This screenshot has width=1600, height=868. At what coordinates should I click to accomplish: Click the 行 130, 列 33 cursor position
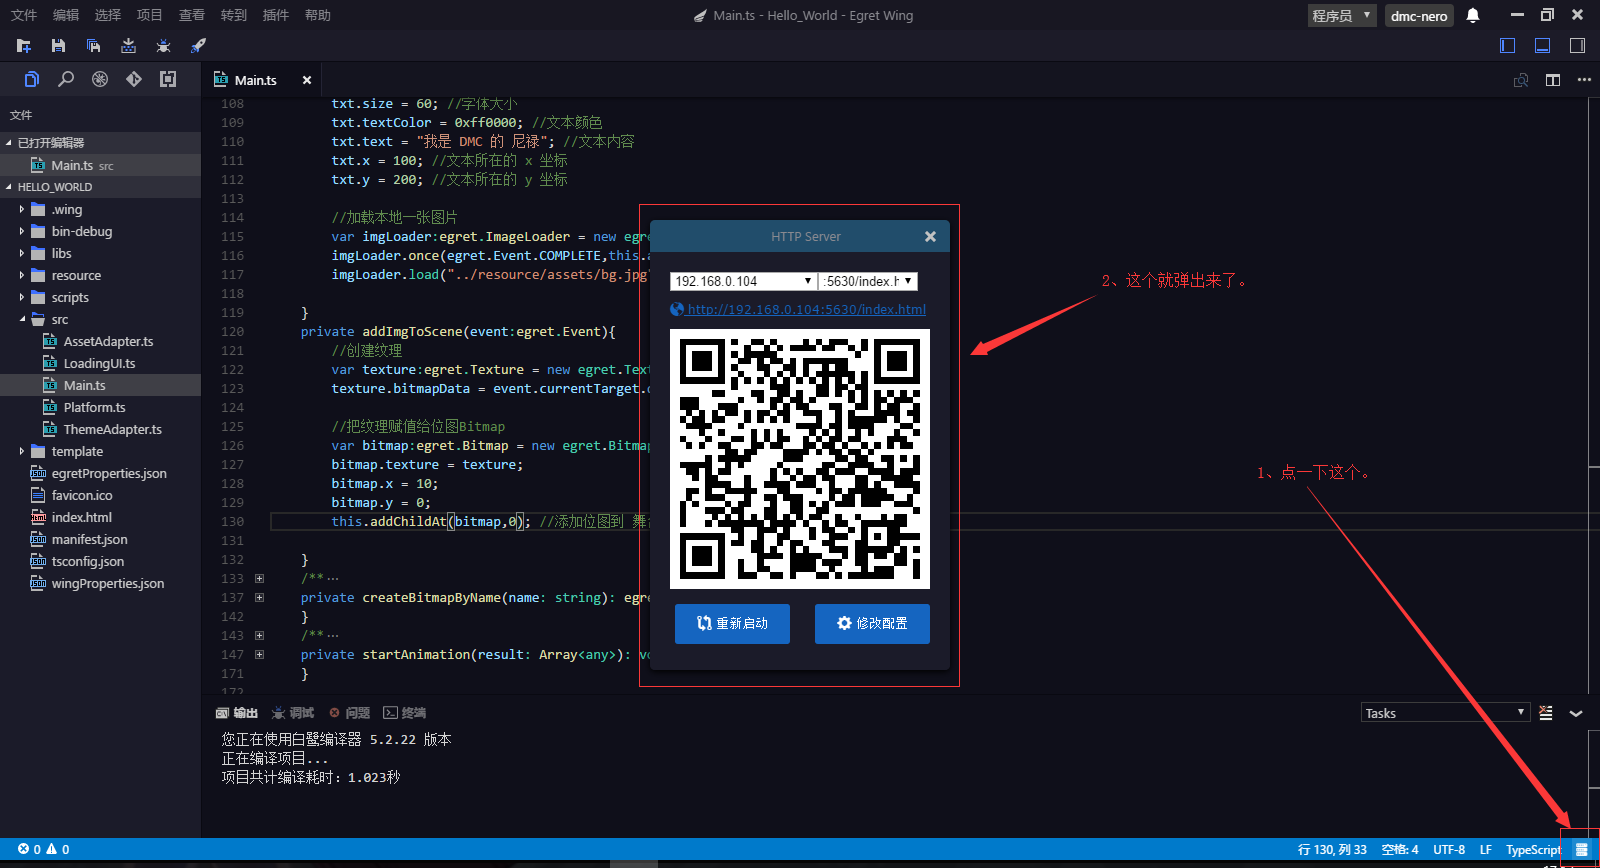pyautogui.click(x=1332, y=849)
